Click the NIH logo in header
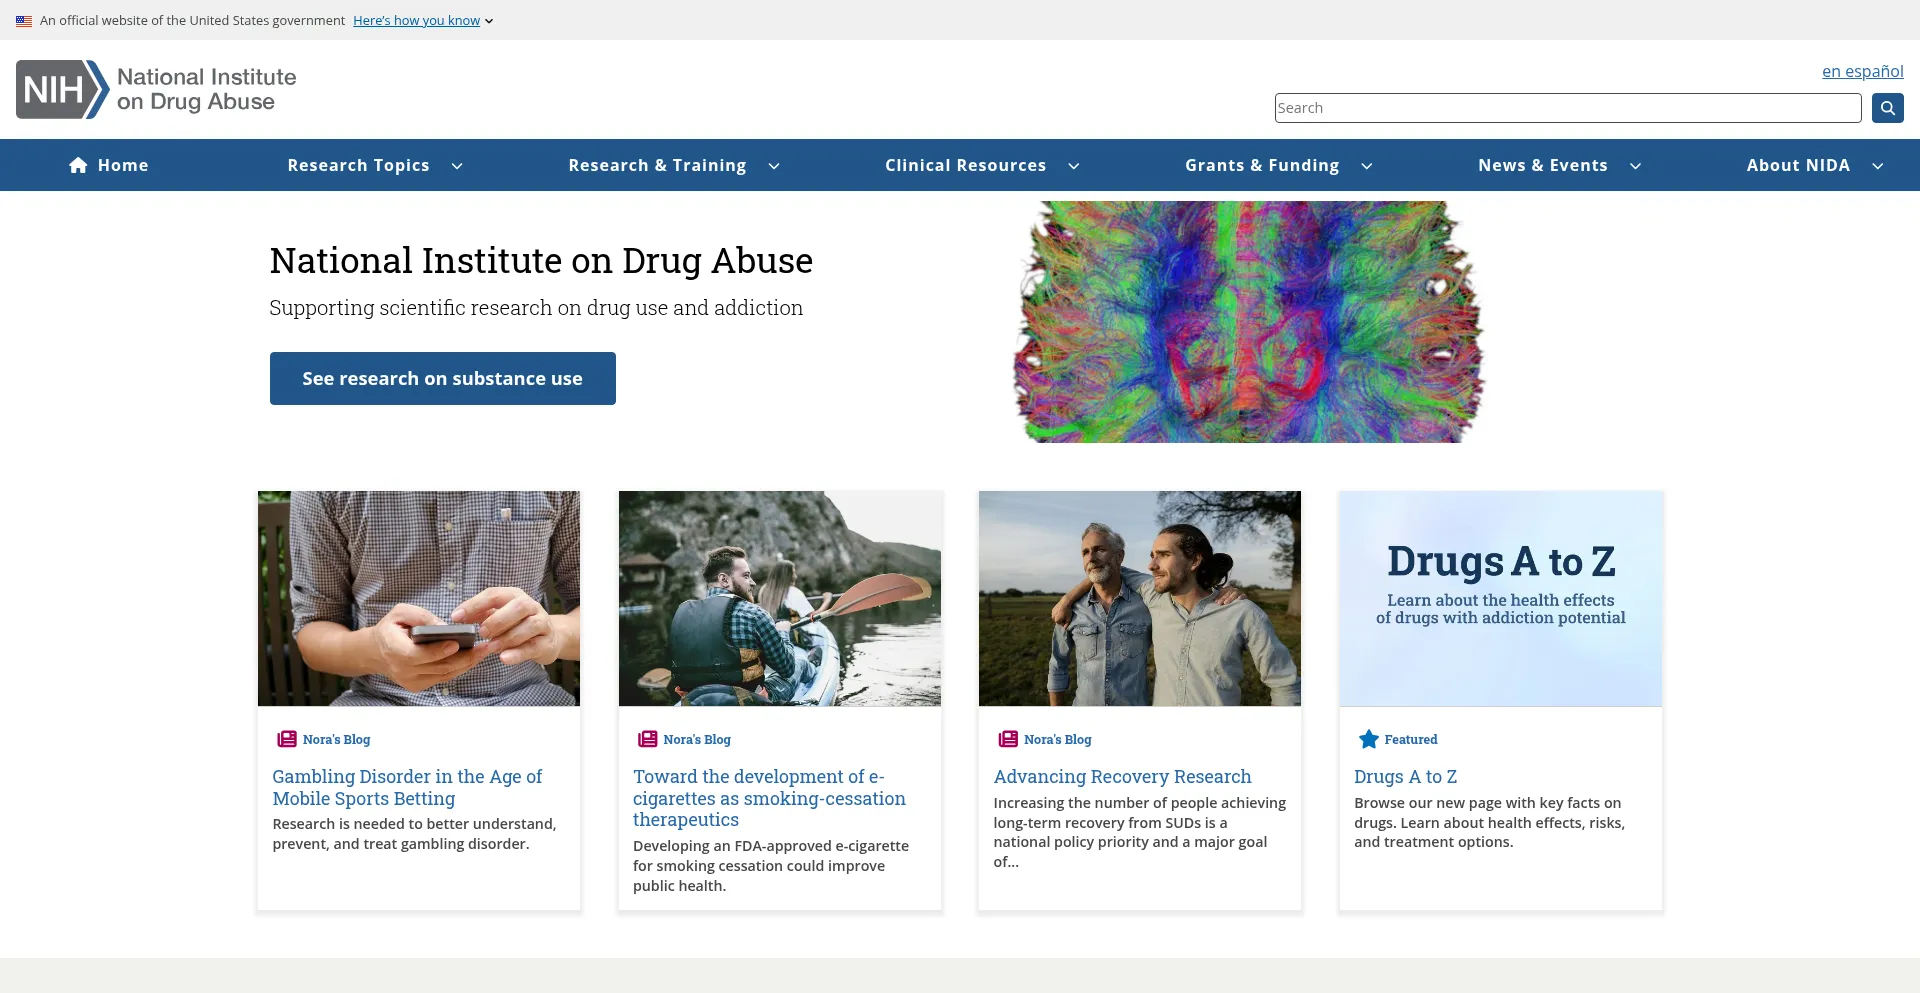 (62, 90)
